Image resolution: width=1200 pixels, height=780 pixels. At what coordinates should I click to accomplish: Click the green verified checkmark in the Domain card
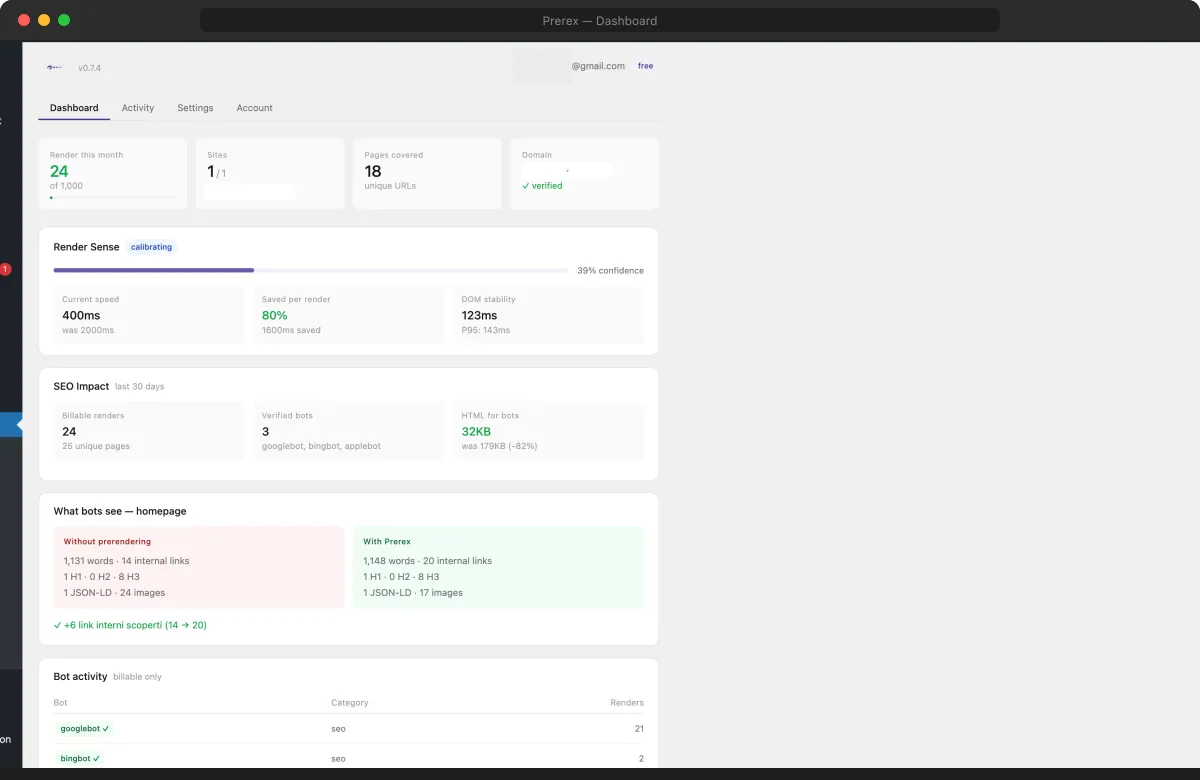(x=525, y=185)
